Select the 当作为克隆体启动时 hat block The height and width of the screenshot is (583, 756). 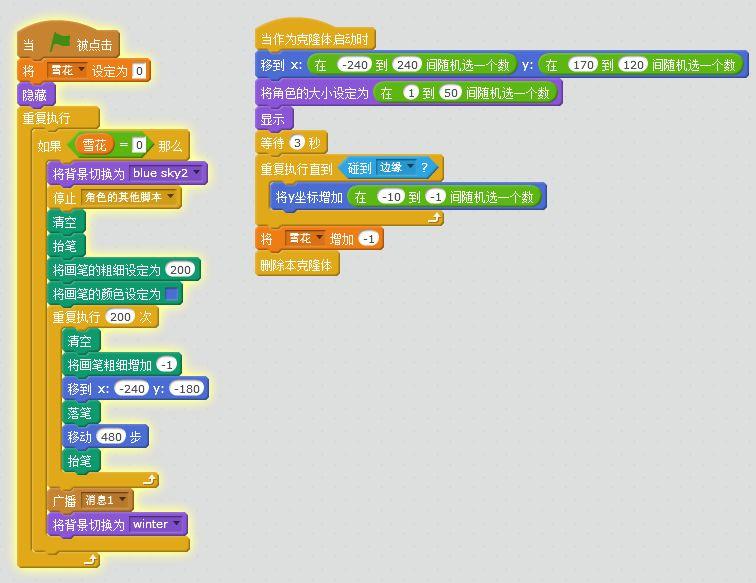(x=314, y=37)
